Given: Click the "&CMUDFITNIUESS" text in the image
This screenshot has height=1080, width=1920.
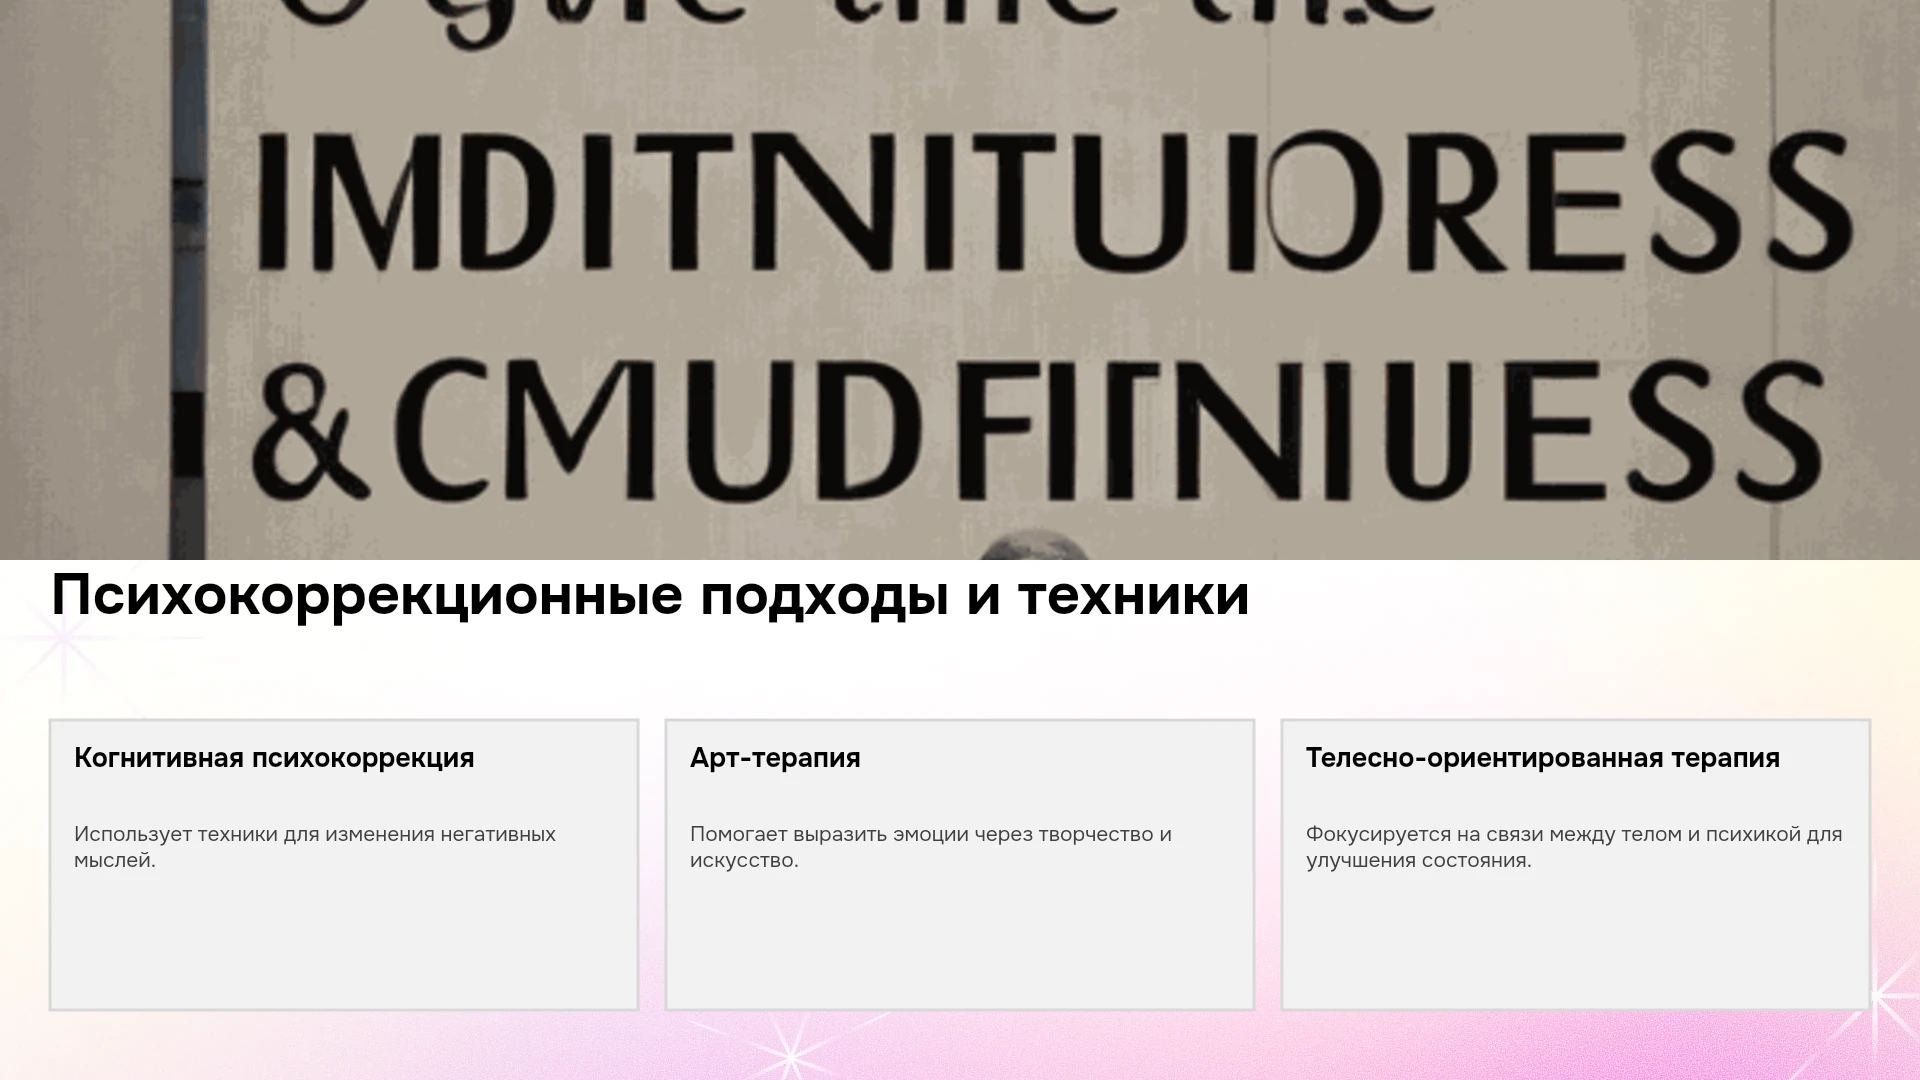Looking at the screenshot, I should (1038, 430).
